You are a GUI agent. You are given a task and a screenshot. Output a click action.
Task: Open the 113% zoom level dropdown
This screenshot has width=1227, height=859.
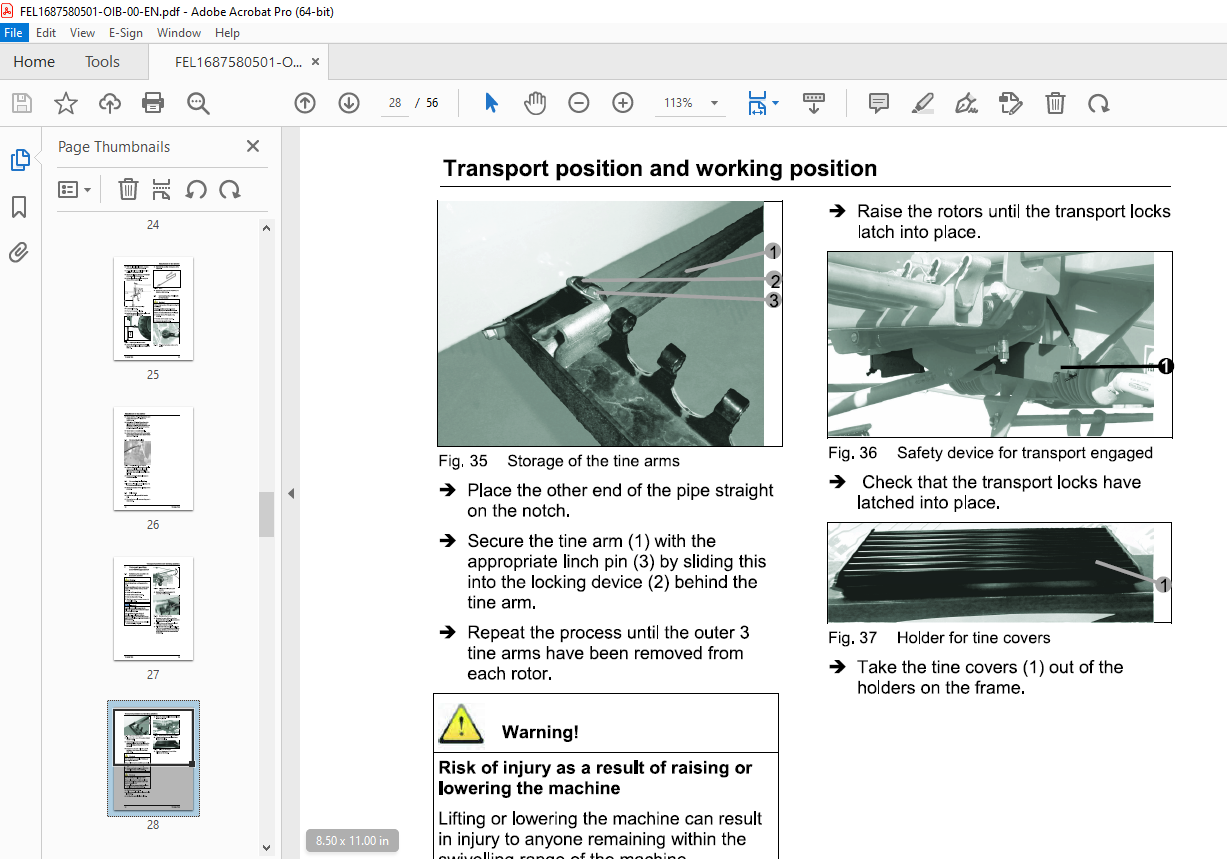click(x=714, y=103)
